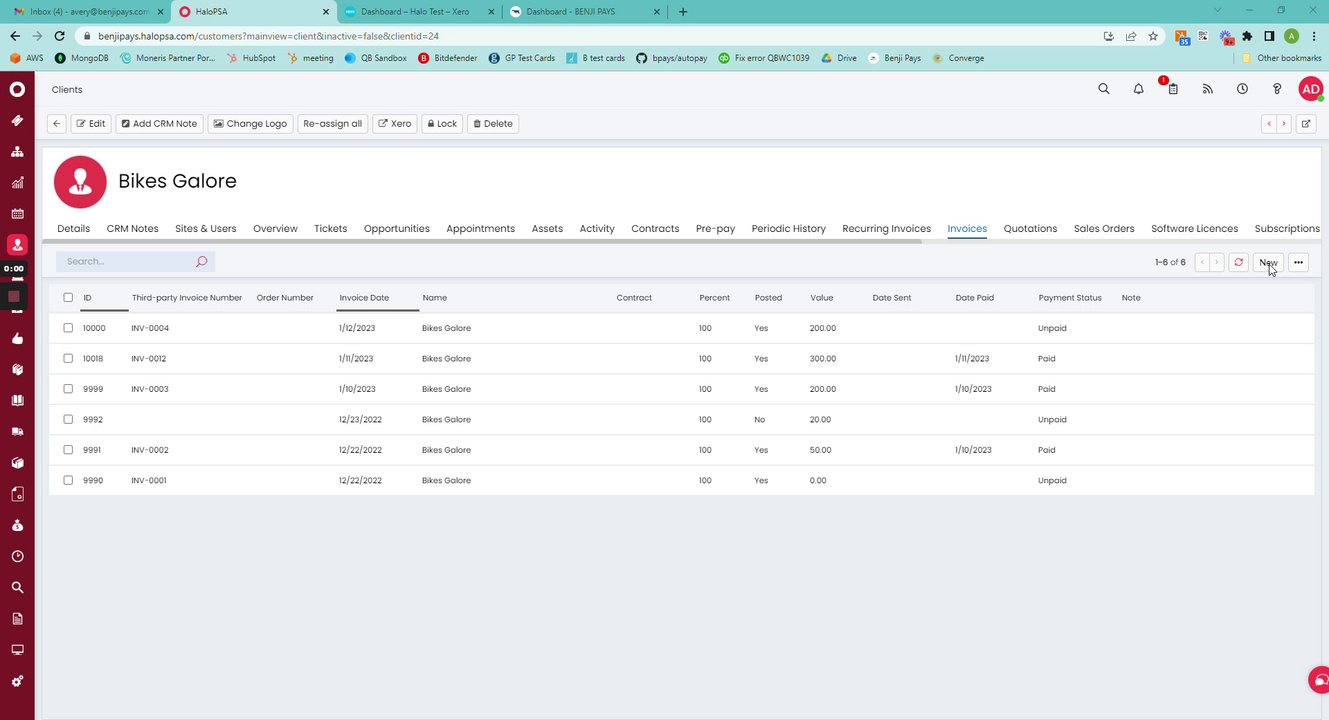Click the Change Logo button

tap(250, 124)
